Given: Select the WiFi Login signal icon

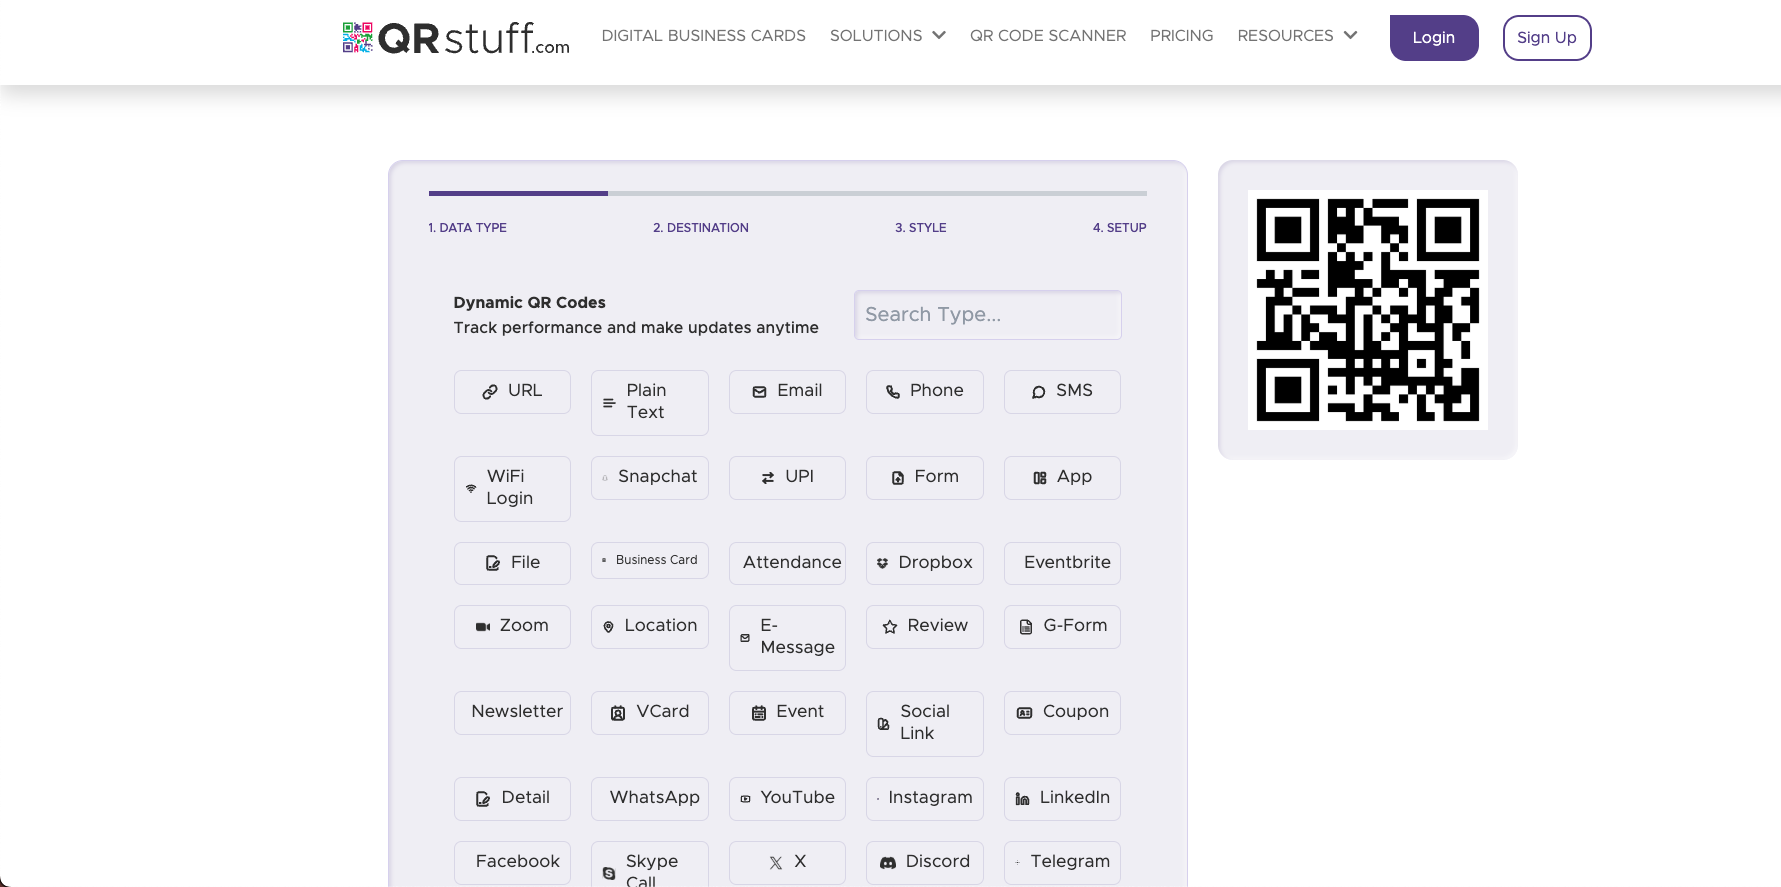Looking at the screenshot, I should pyautogui.click(x=471, y=488).
